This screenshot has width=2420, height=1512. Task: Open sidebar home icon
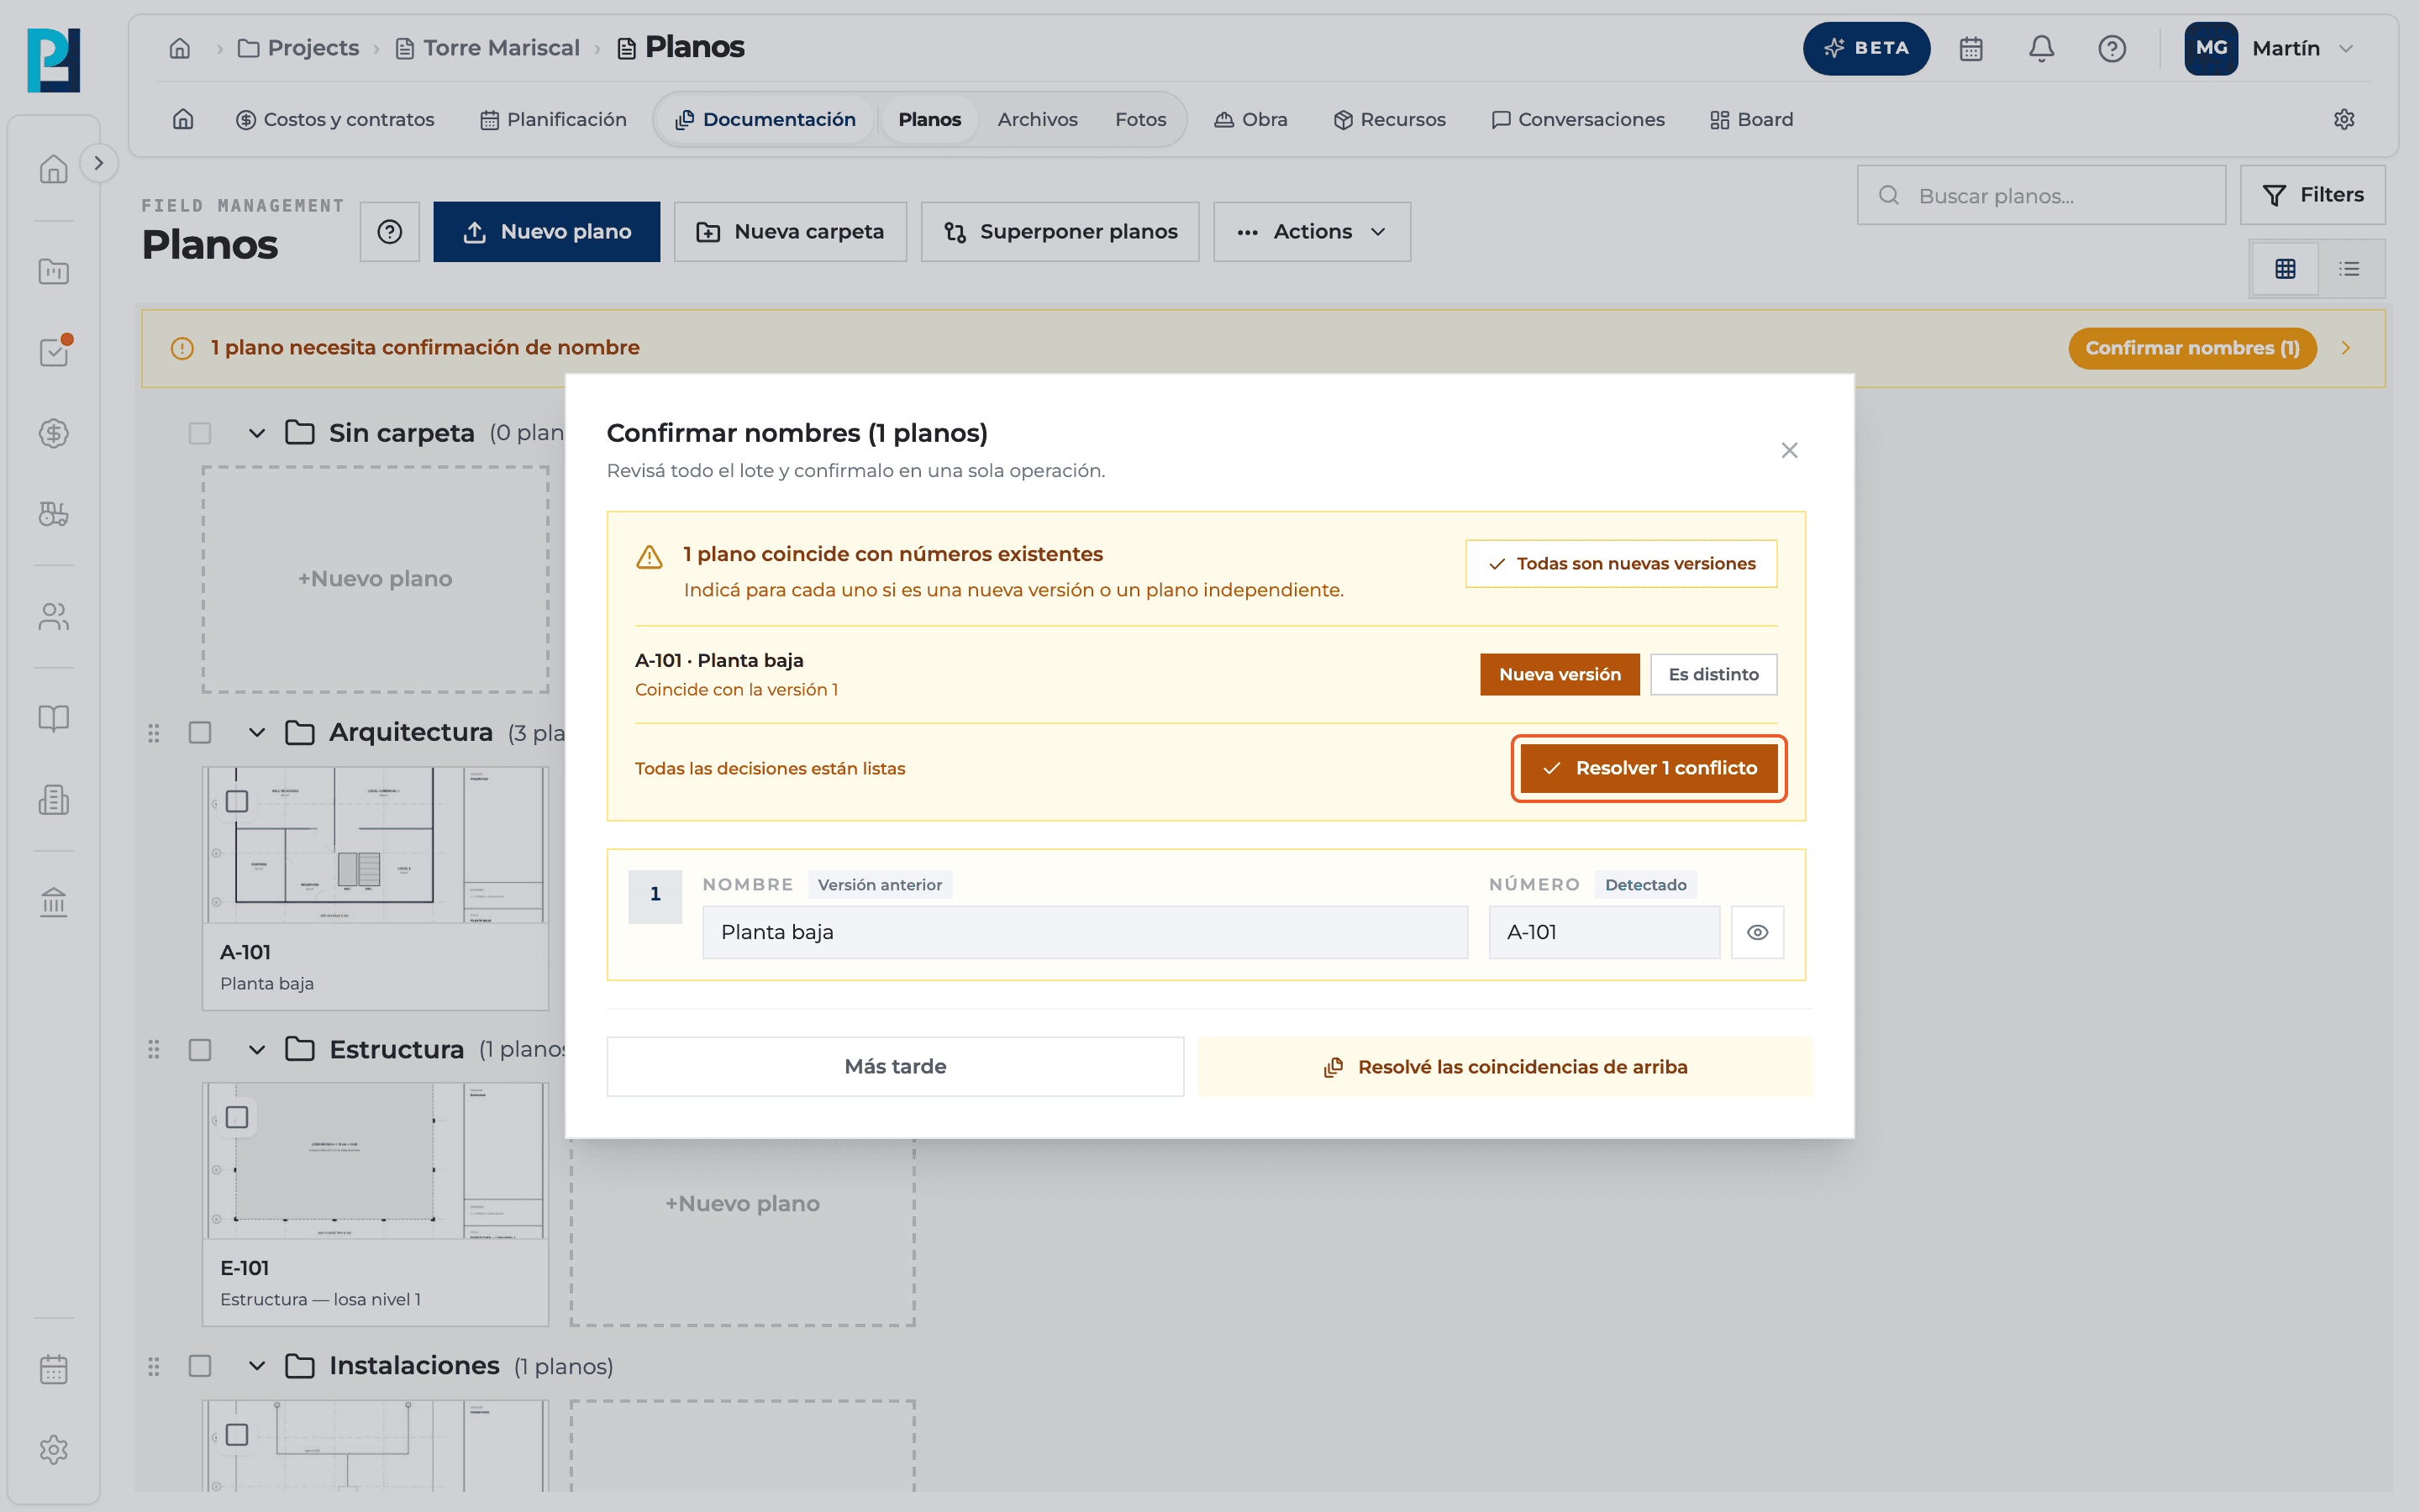coord(54,169)
